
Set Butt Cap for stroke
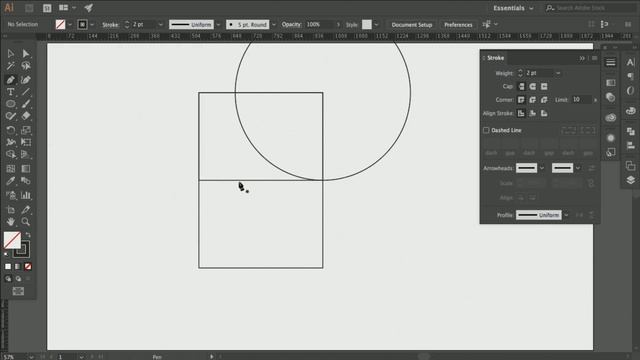(x=521, y=87)
